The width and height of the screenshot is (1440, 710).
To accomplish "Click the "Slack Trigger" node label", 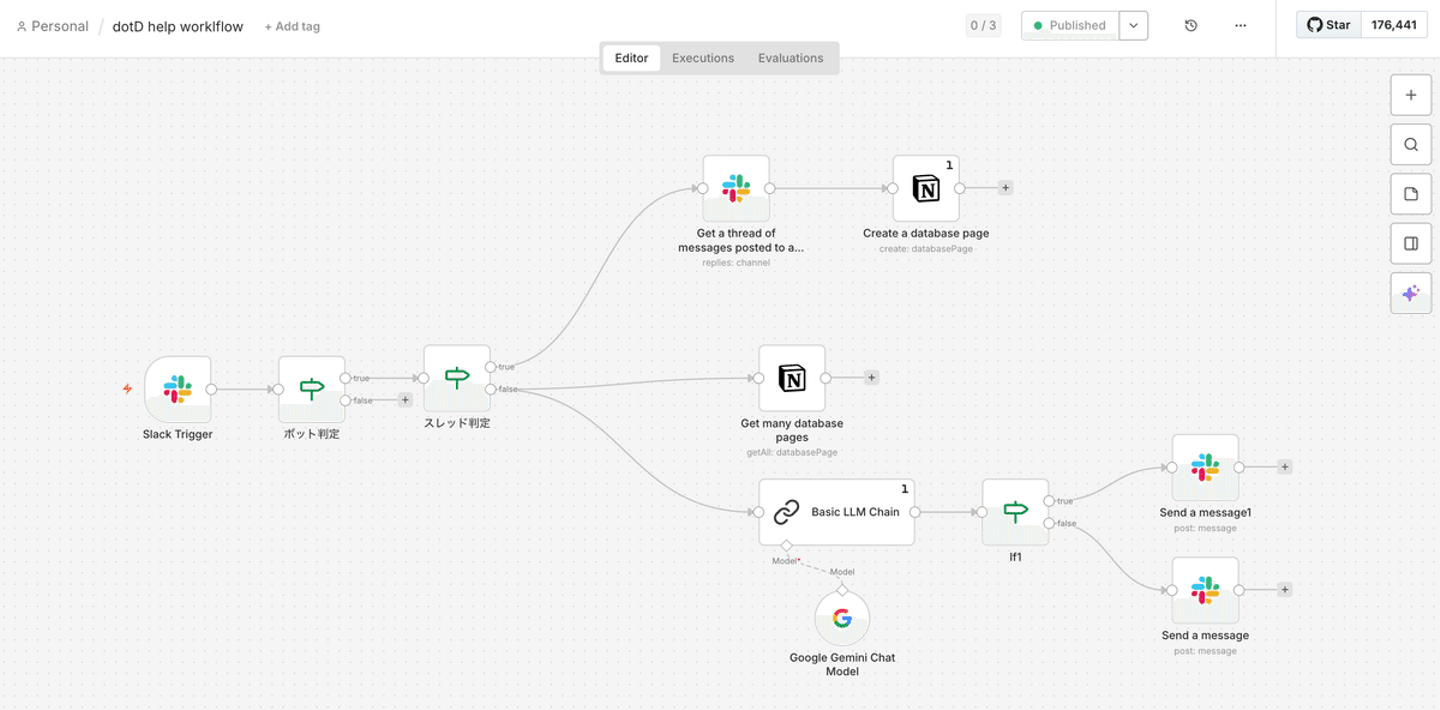I will 178,435.
